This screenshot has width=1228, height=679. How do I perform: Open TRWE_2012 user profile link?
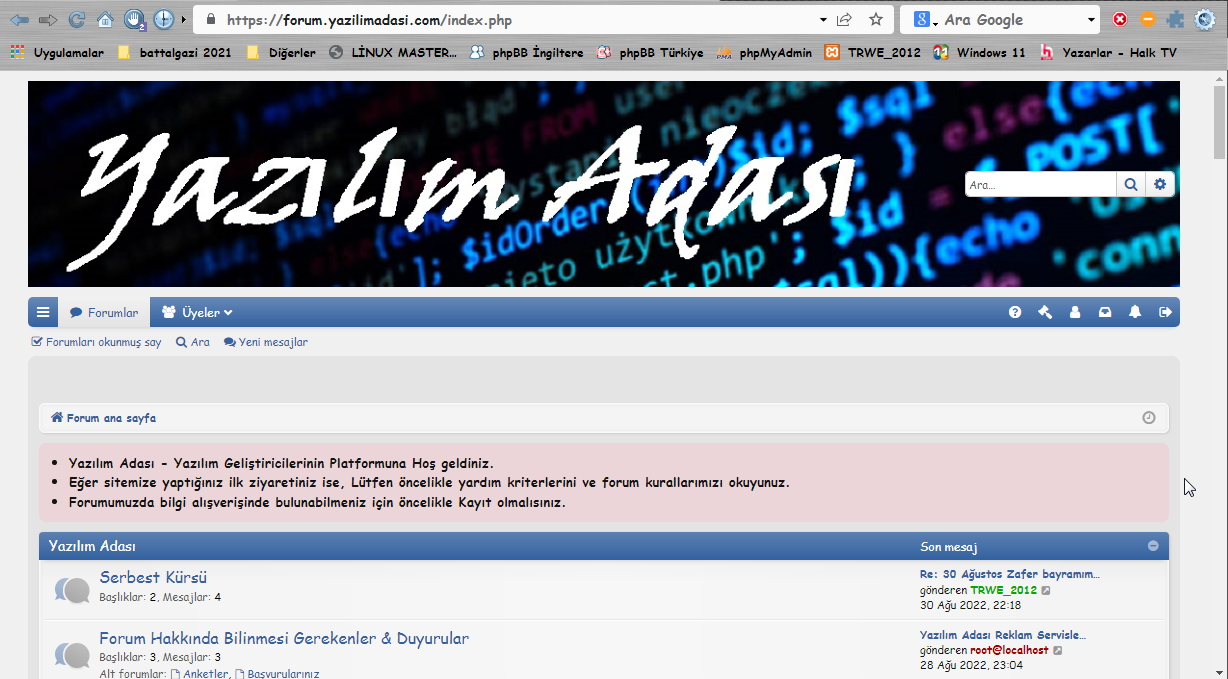coord(1004,590)
